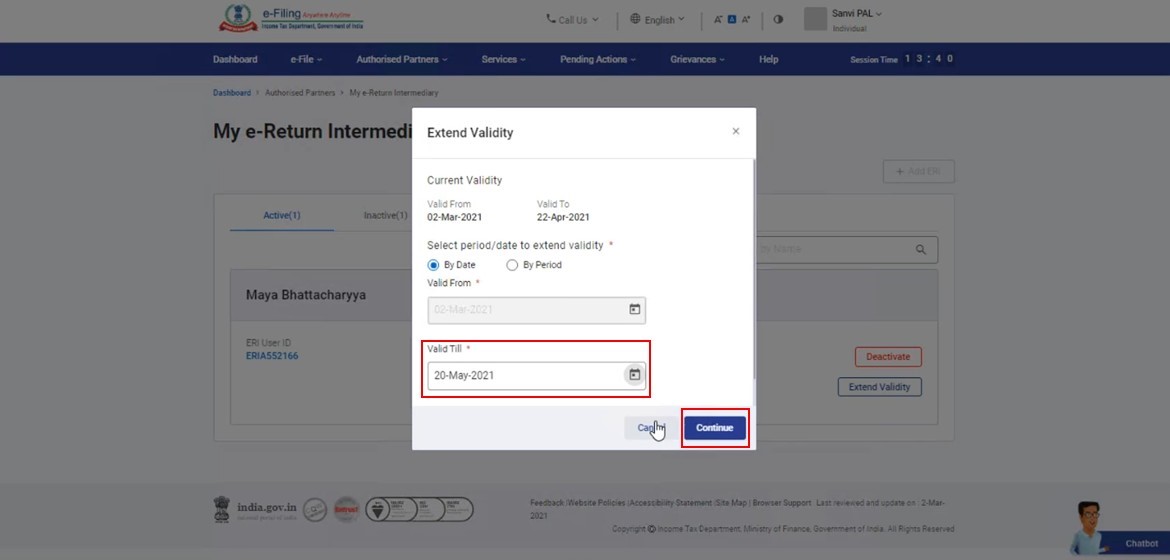Open the Authorised Partners menu

point(401,59)
